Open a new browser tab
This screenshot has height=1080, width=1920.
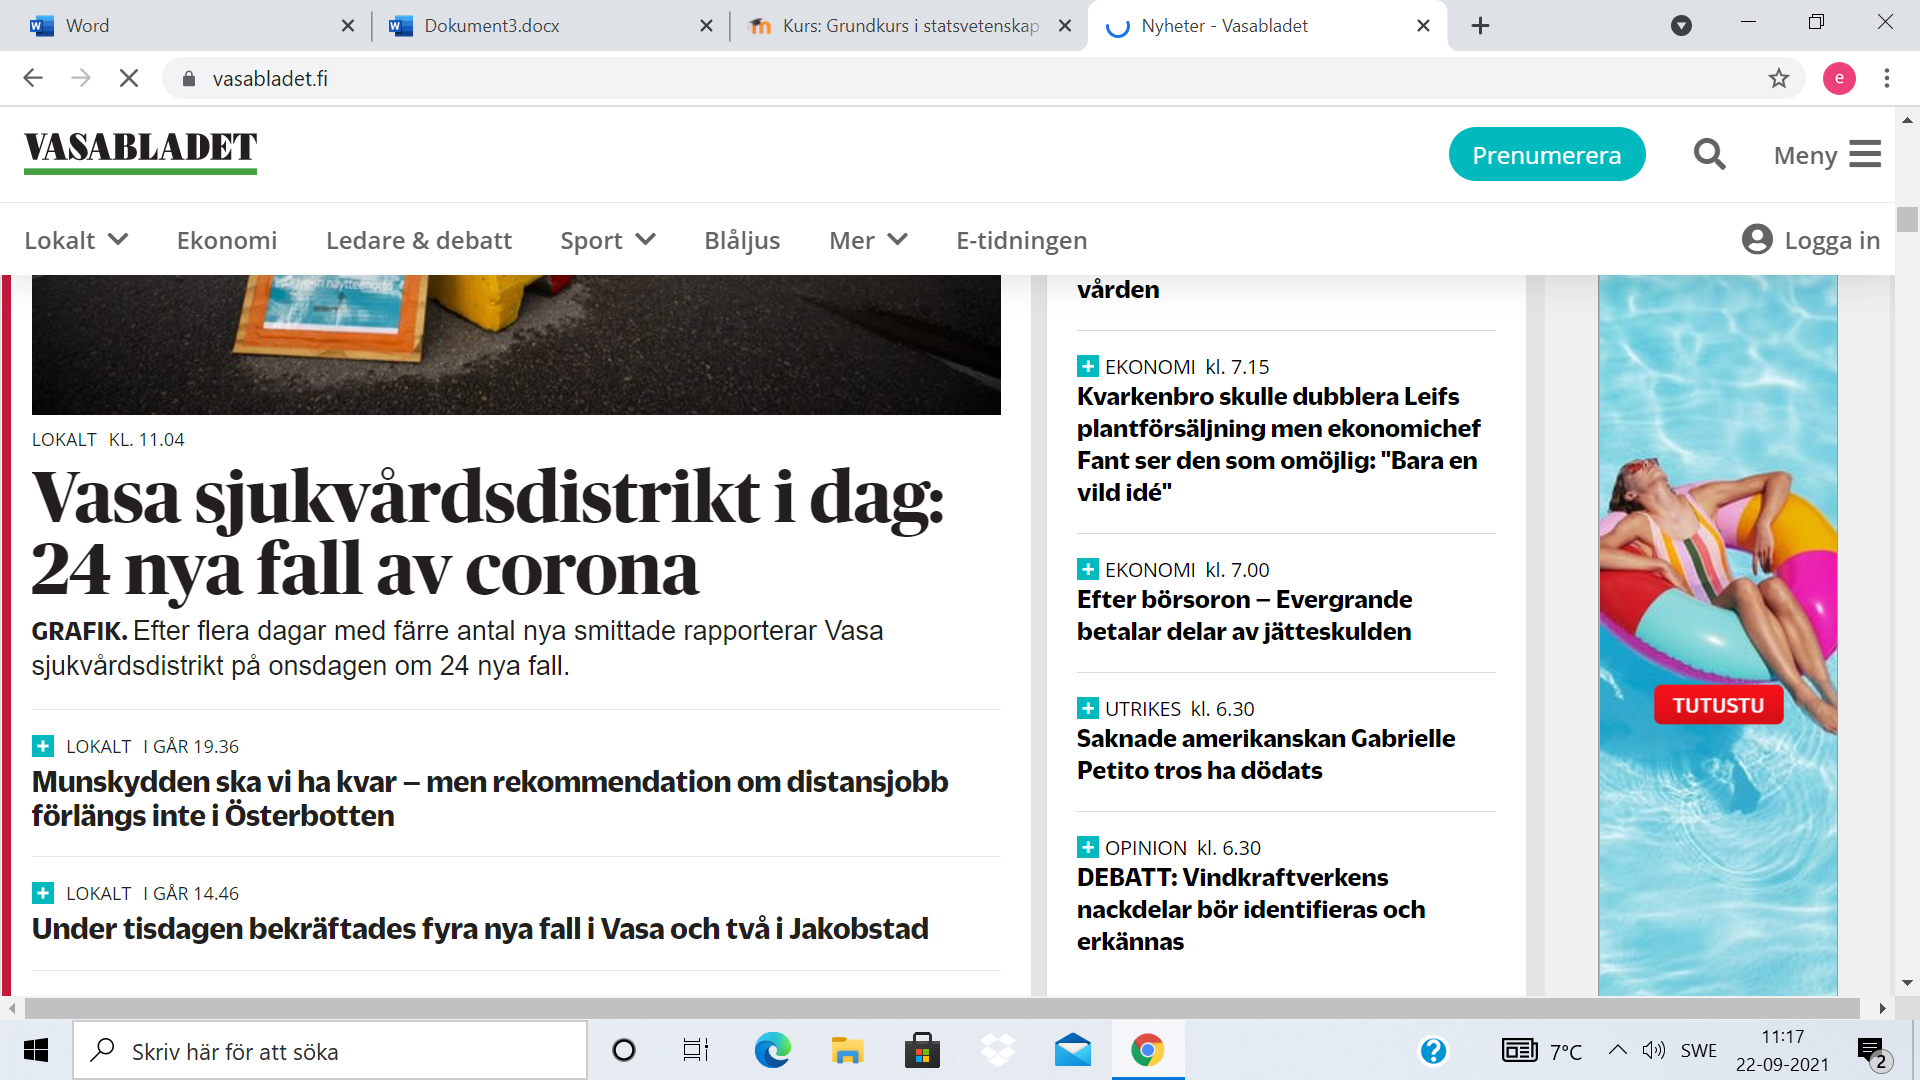click(1480, 26)
